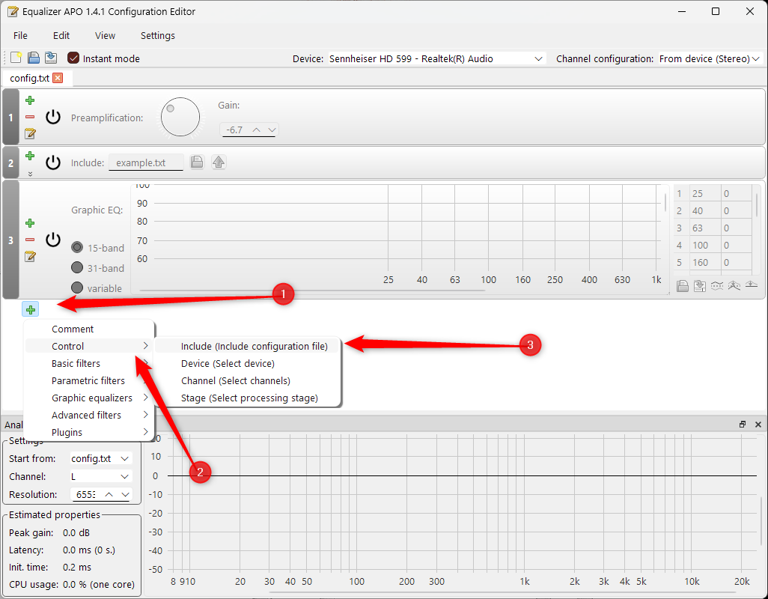Click the example.txt include file field

pos(145,163)
